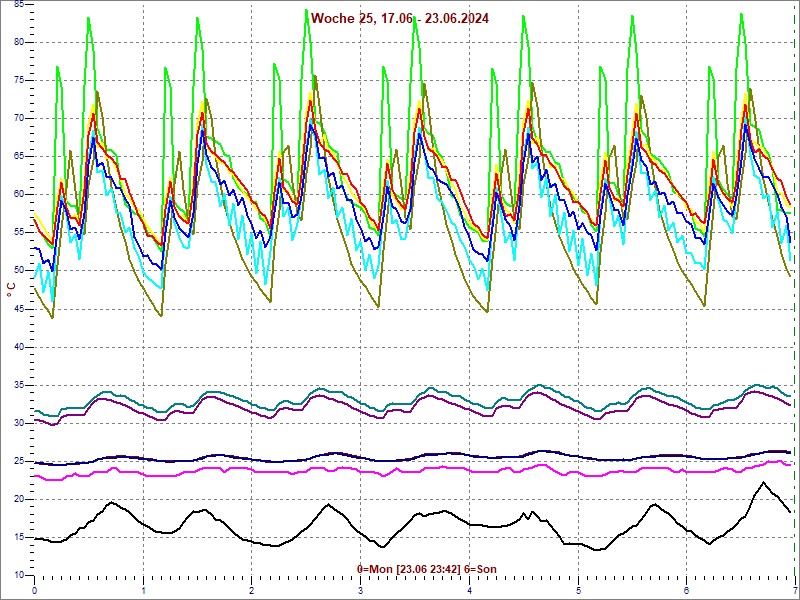This screenshot has width=800, height=600.
Task: Pick the 15 value on the temperature axis
Action: 19,537
